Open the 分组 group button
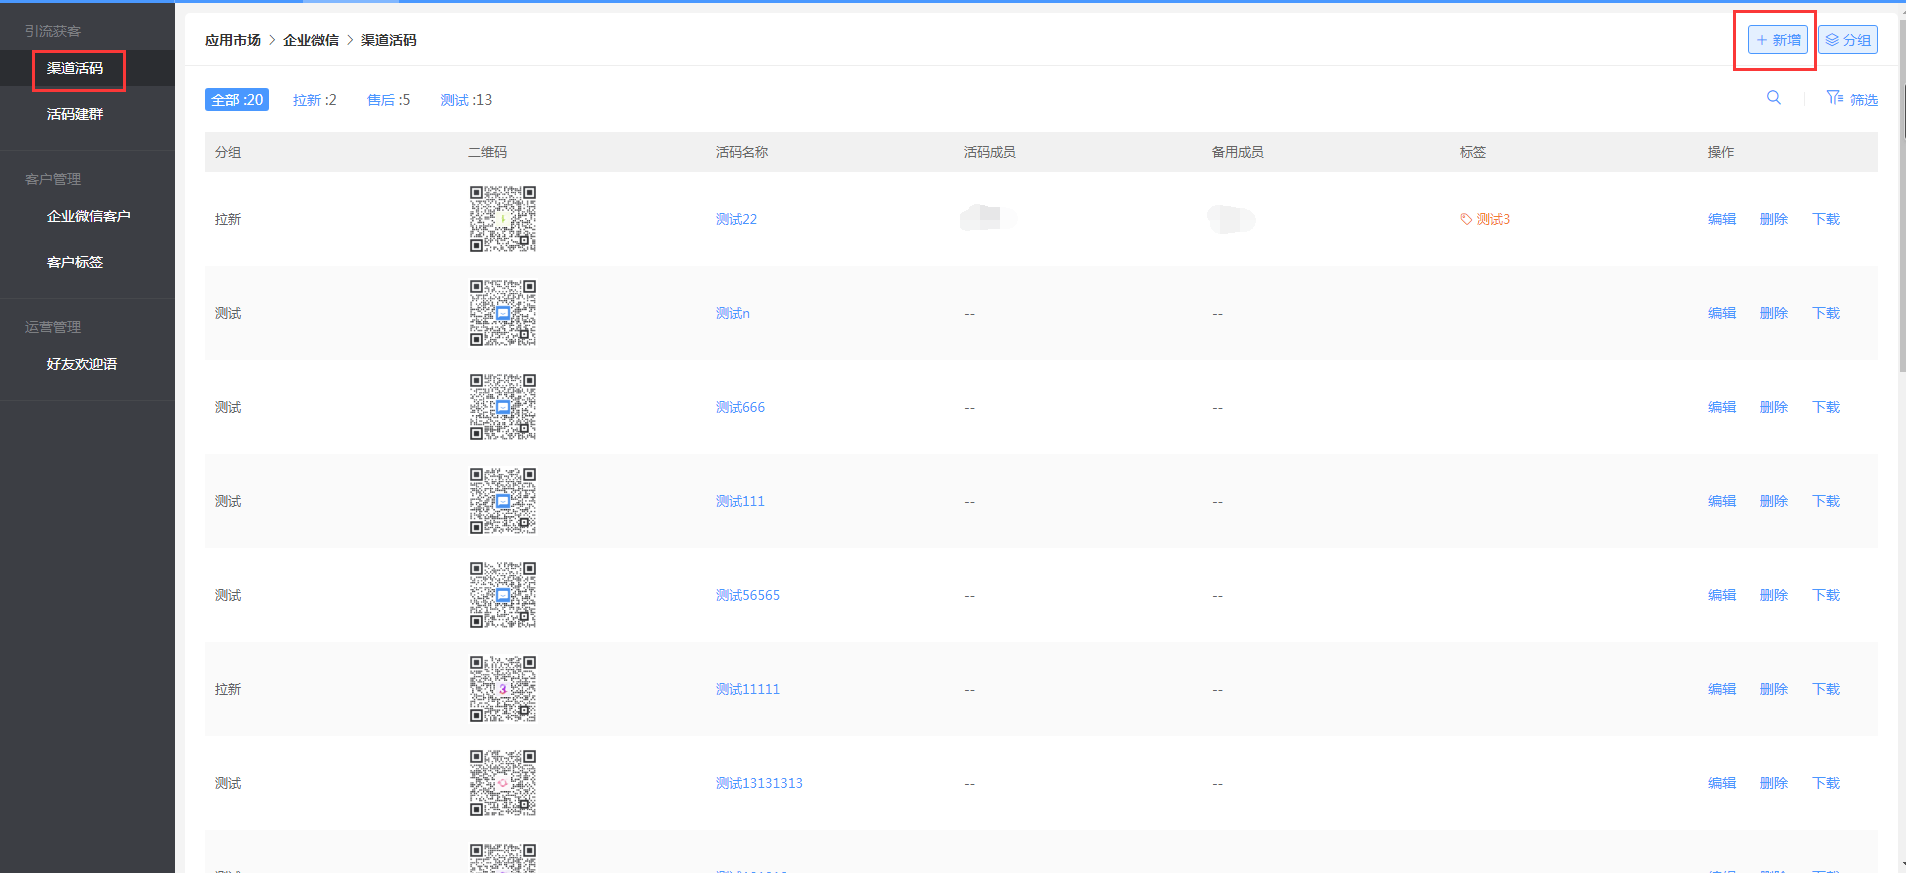Screen dimensions: 1906x873 (x=1848, y=40)
